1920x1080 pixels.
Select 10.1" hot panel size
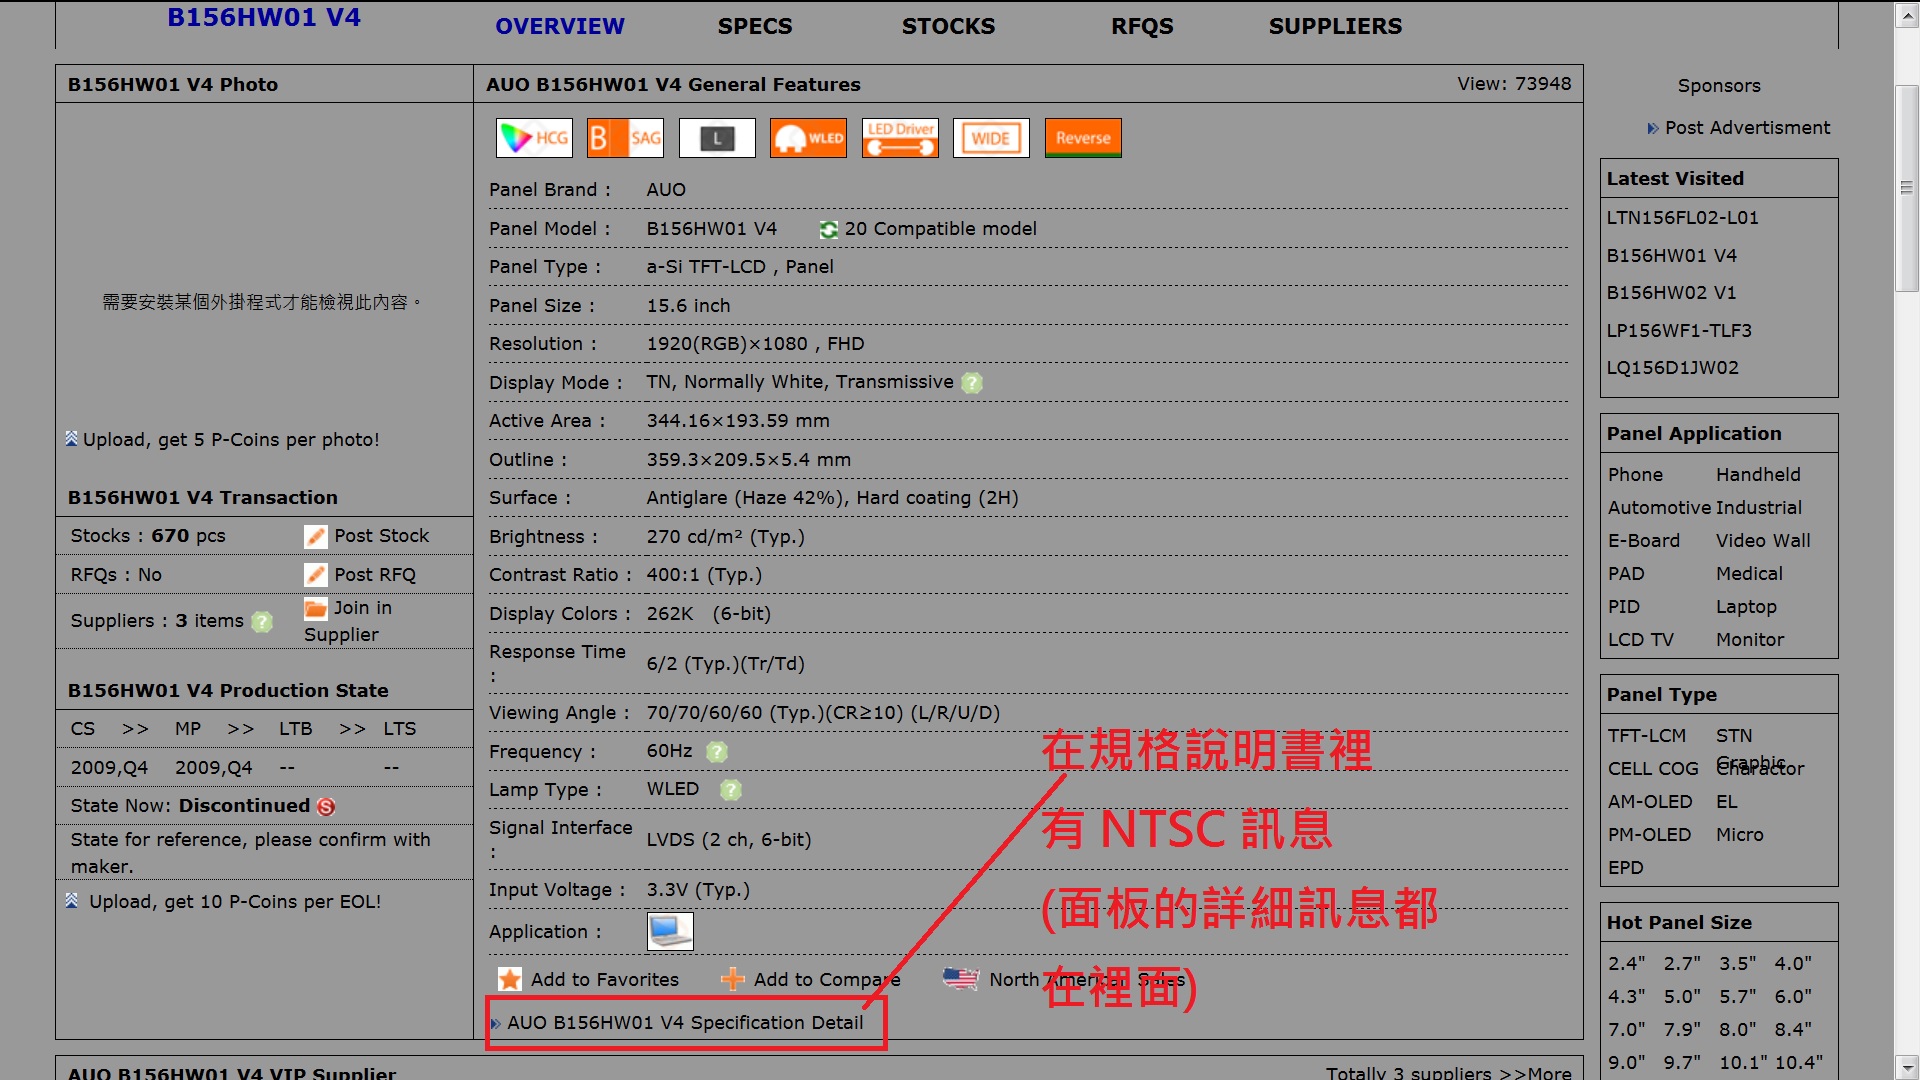(1742, 1063)
